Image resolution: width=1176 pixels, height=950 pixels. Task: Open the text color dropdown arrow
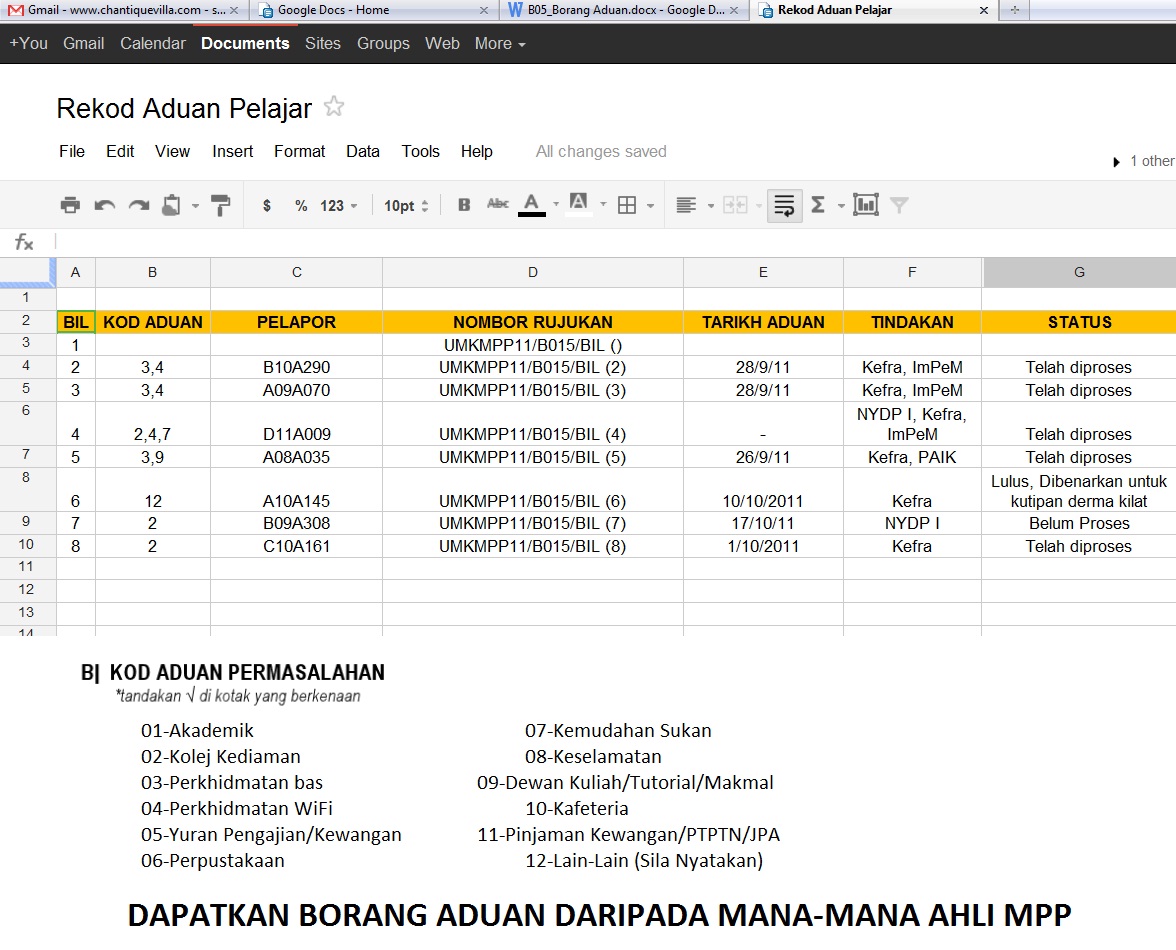pos(554,204)
